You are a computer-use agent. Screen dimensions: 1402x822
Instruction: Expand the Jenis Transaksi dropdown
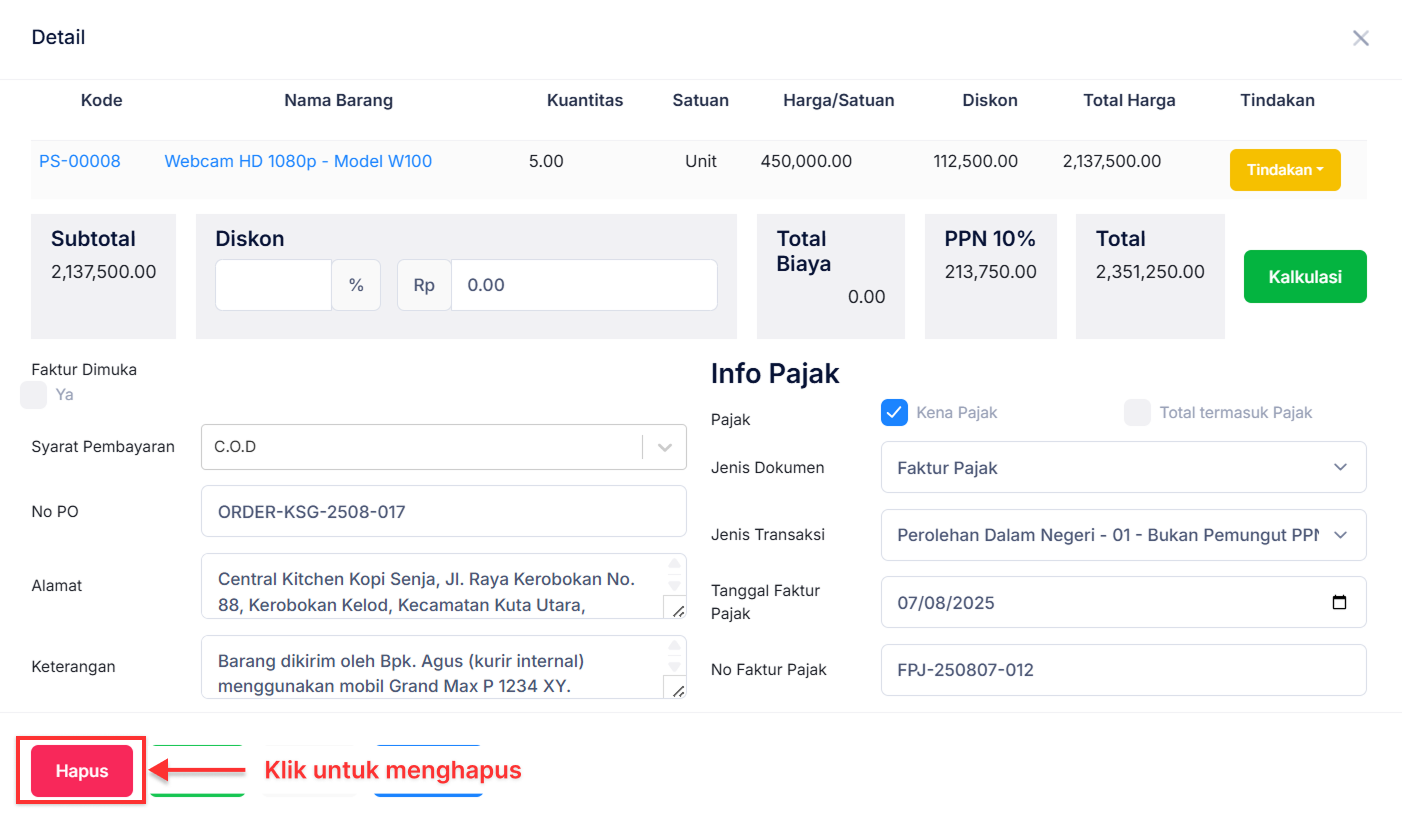pos(1340,535)
